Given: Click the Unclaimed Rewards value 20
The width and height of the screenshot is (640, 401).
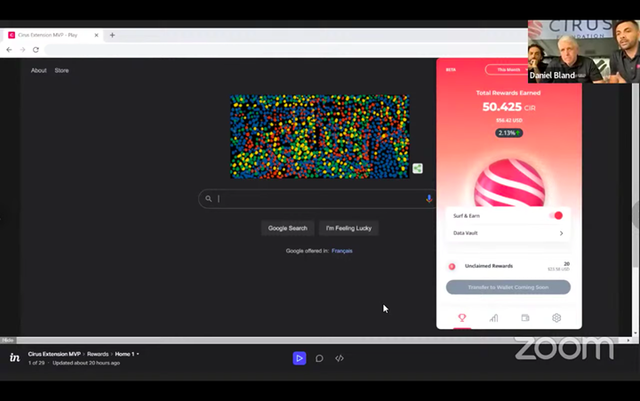Looking at the screenshot, I should (567, 264).
